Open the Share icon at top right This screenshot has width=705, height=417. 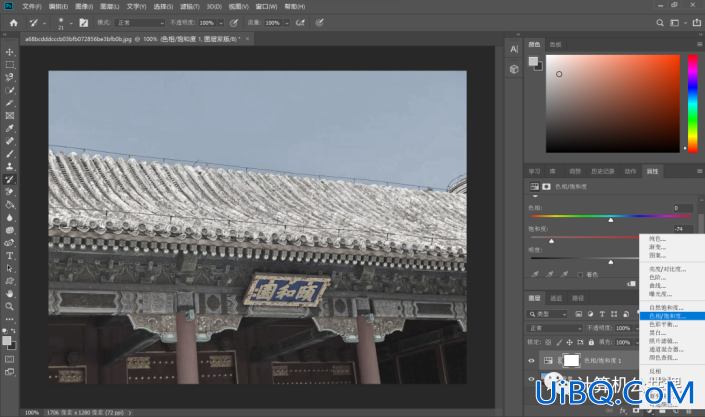[x=696, y=22]
